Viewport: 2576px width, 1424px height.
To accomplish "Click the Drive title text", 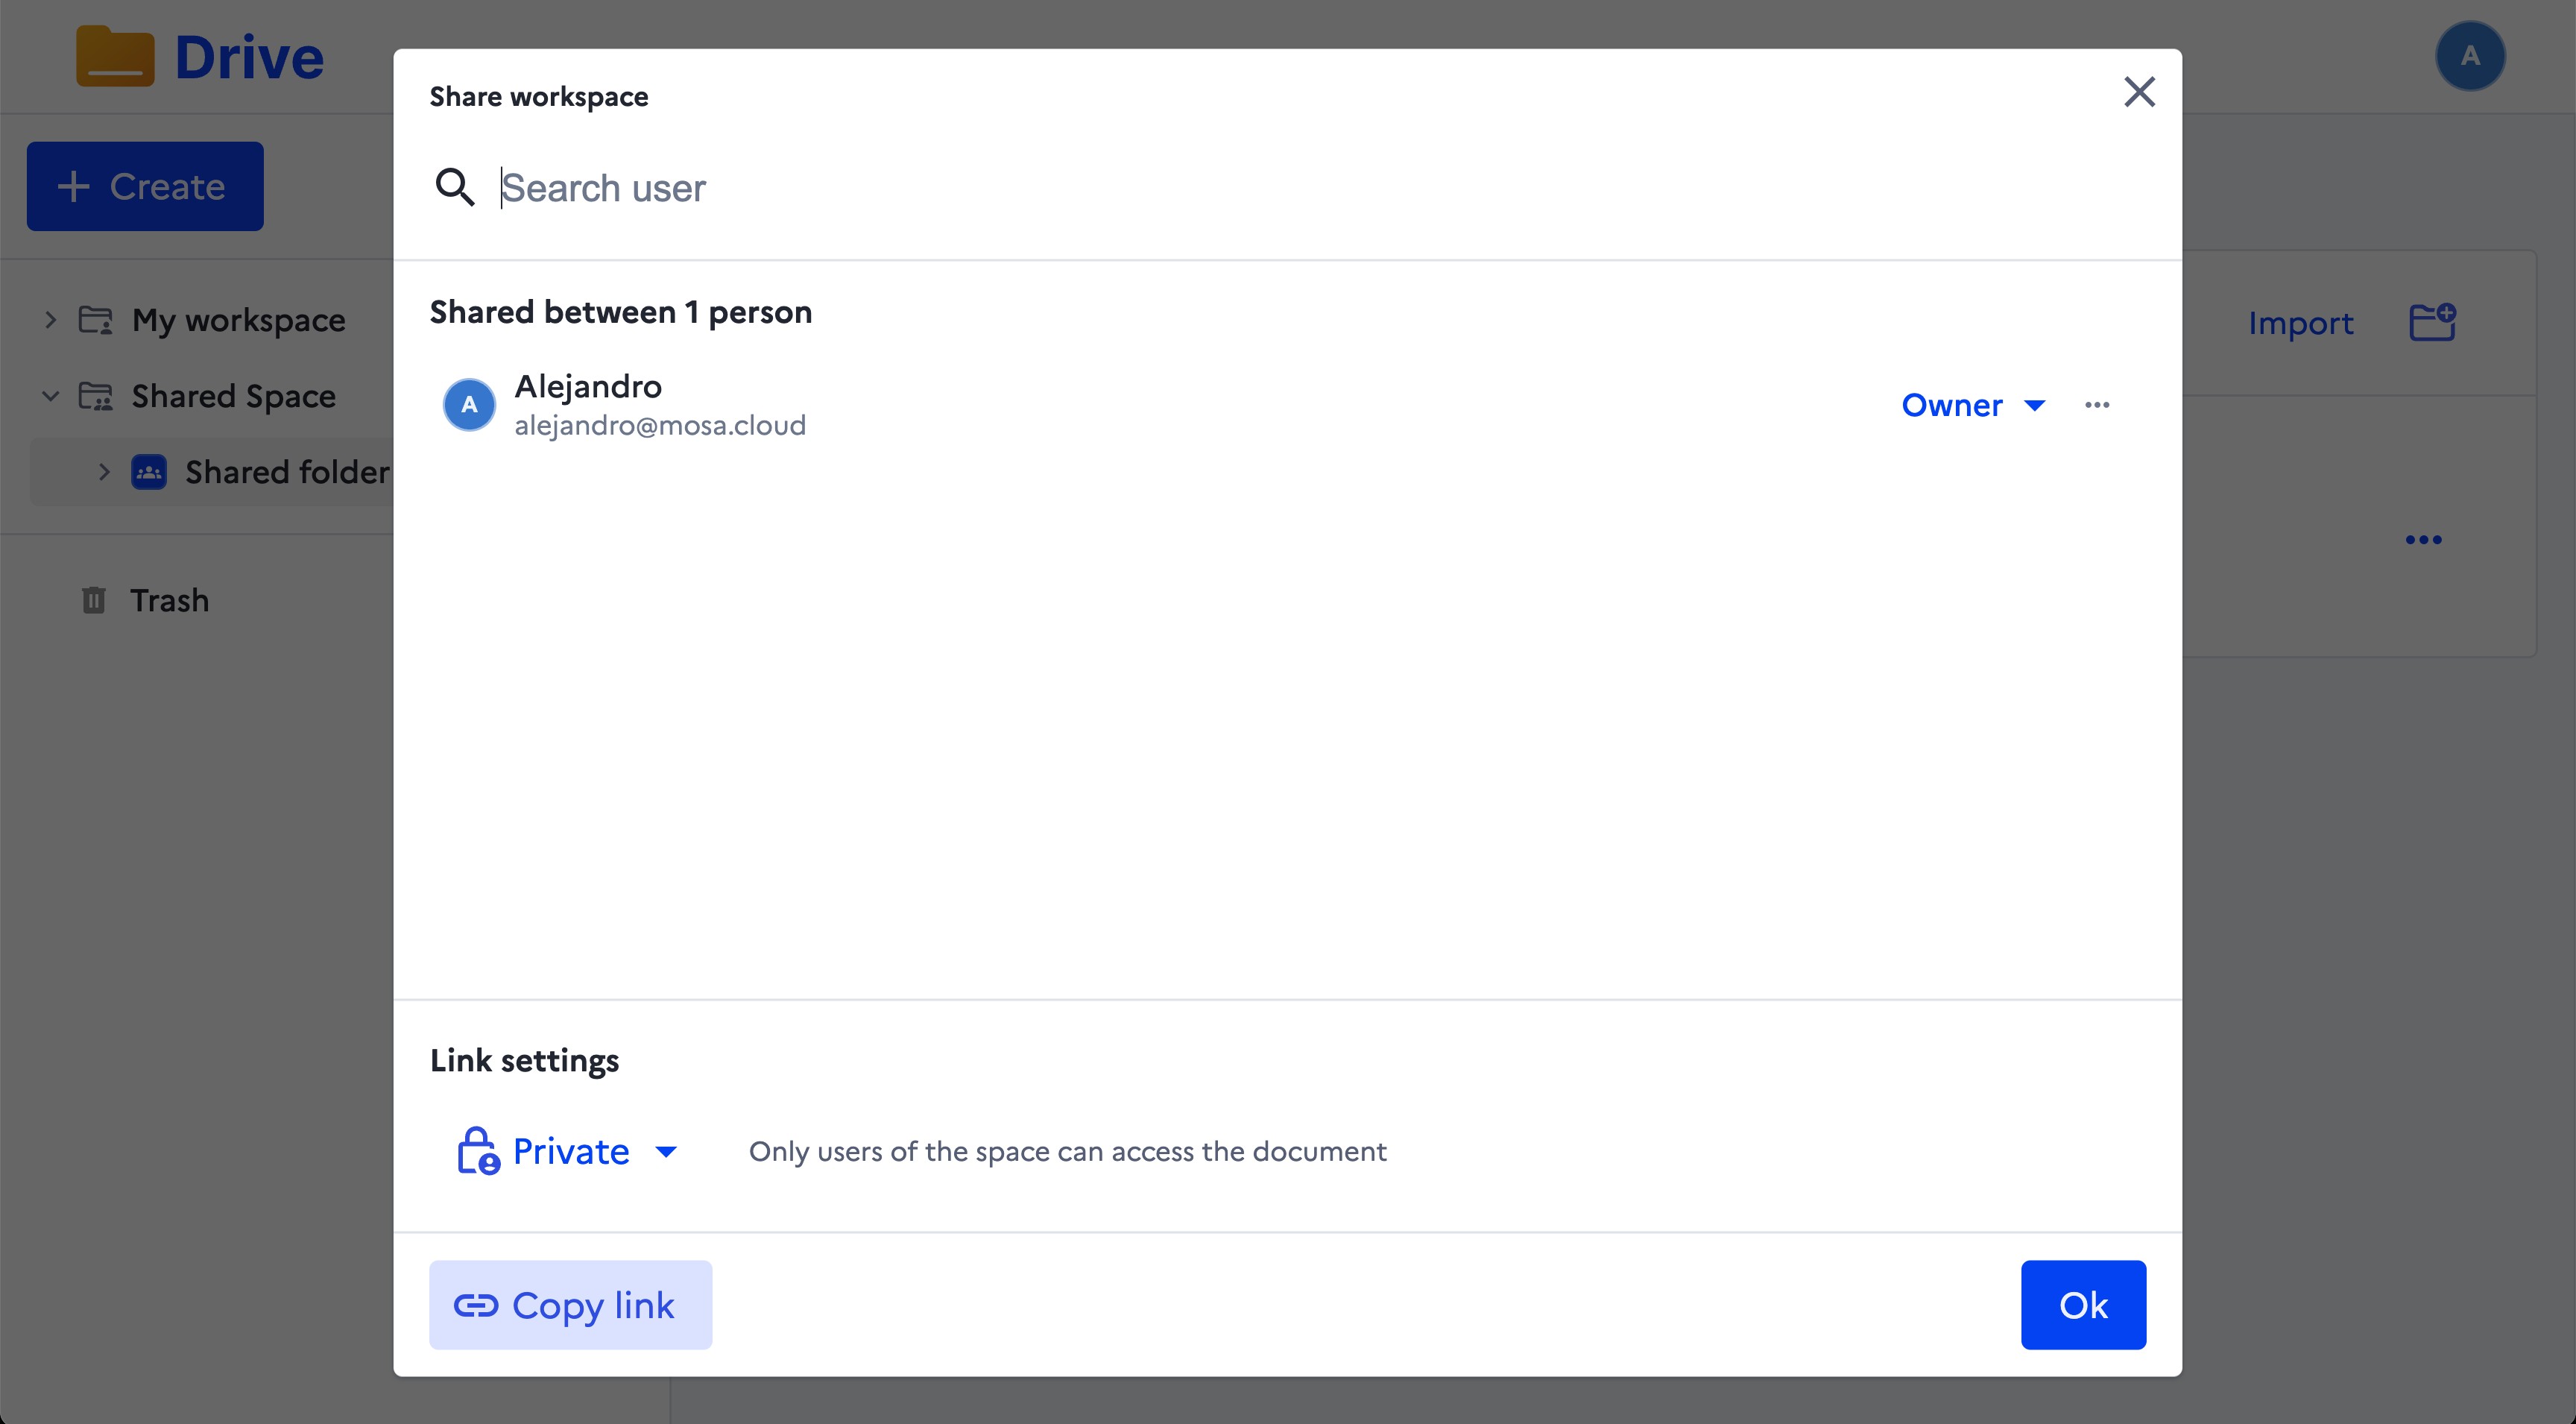I will [x=249, y=57].
